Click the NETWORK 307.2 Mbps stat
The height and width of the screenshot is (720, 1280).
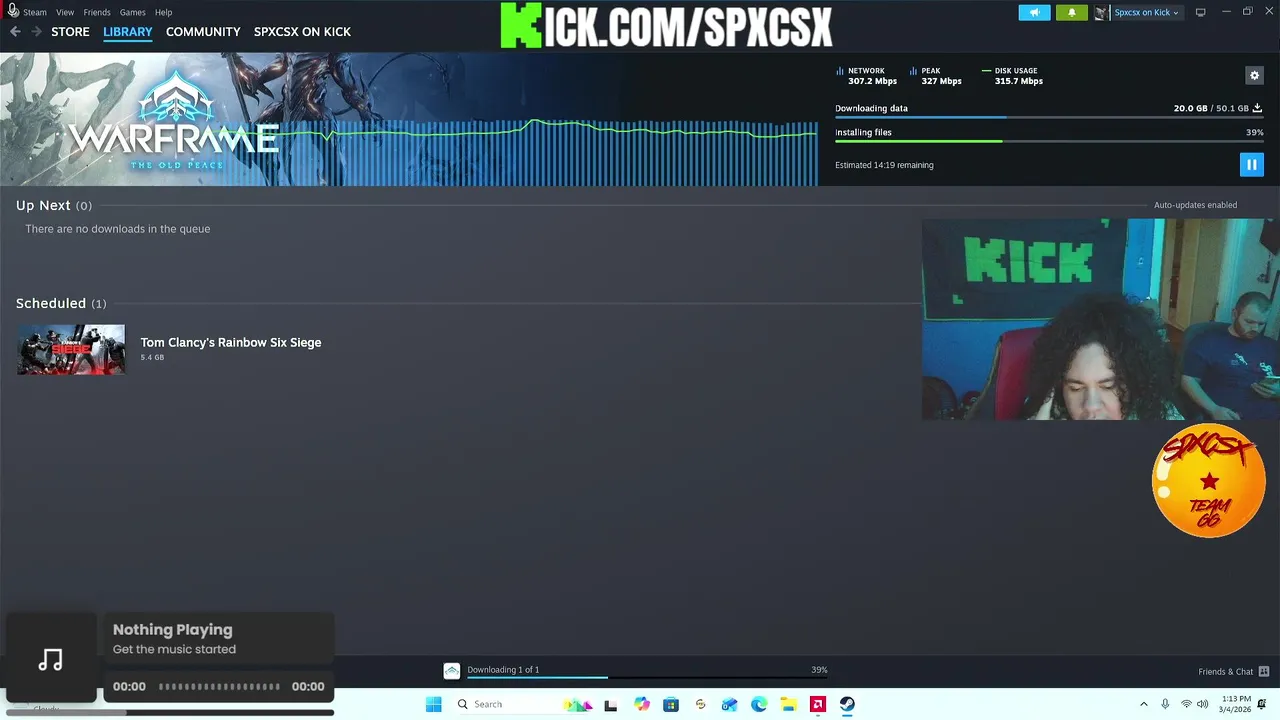[866, 76]
